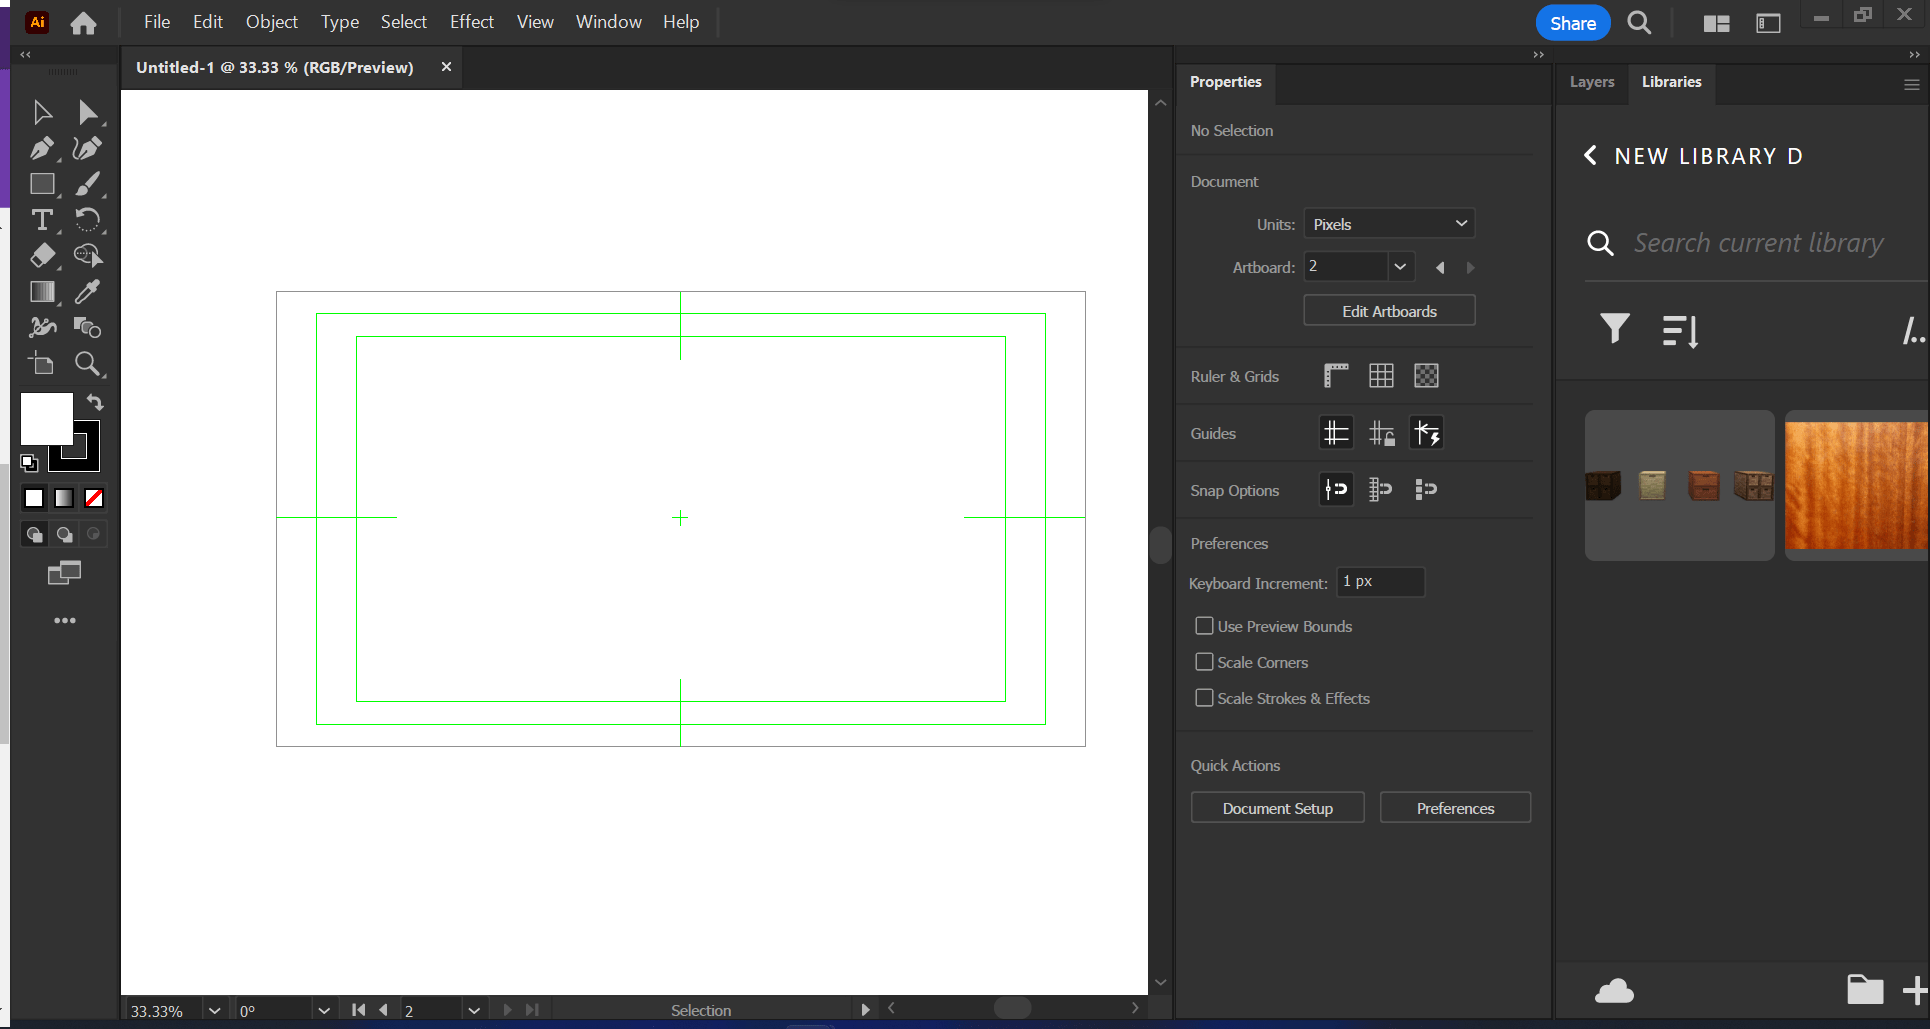Hide guides in the Properties panel
Screen dimensions: 1930x1029
pyautogui.click(x=1336, y=432)
